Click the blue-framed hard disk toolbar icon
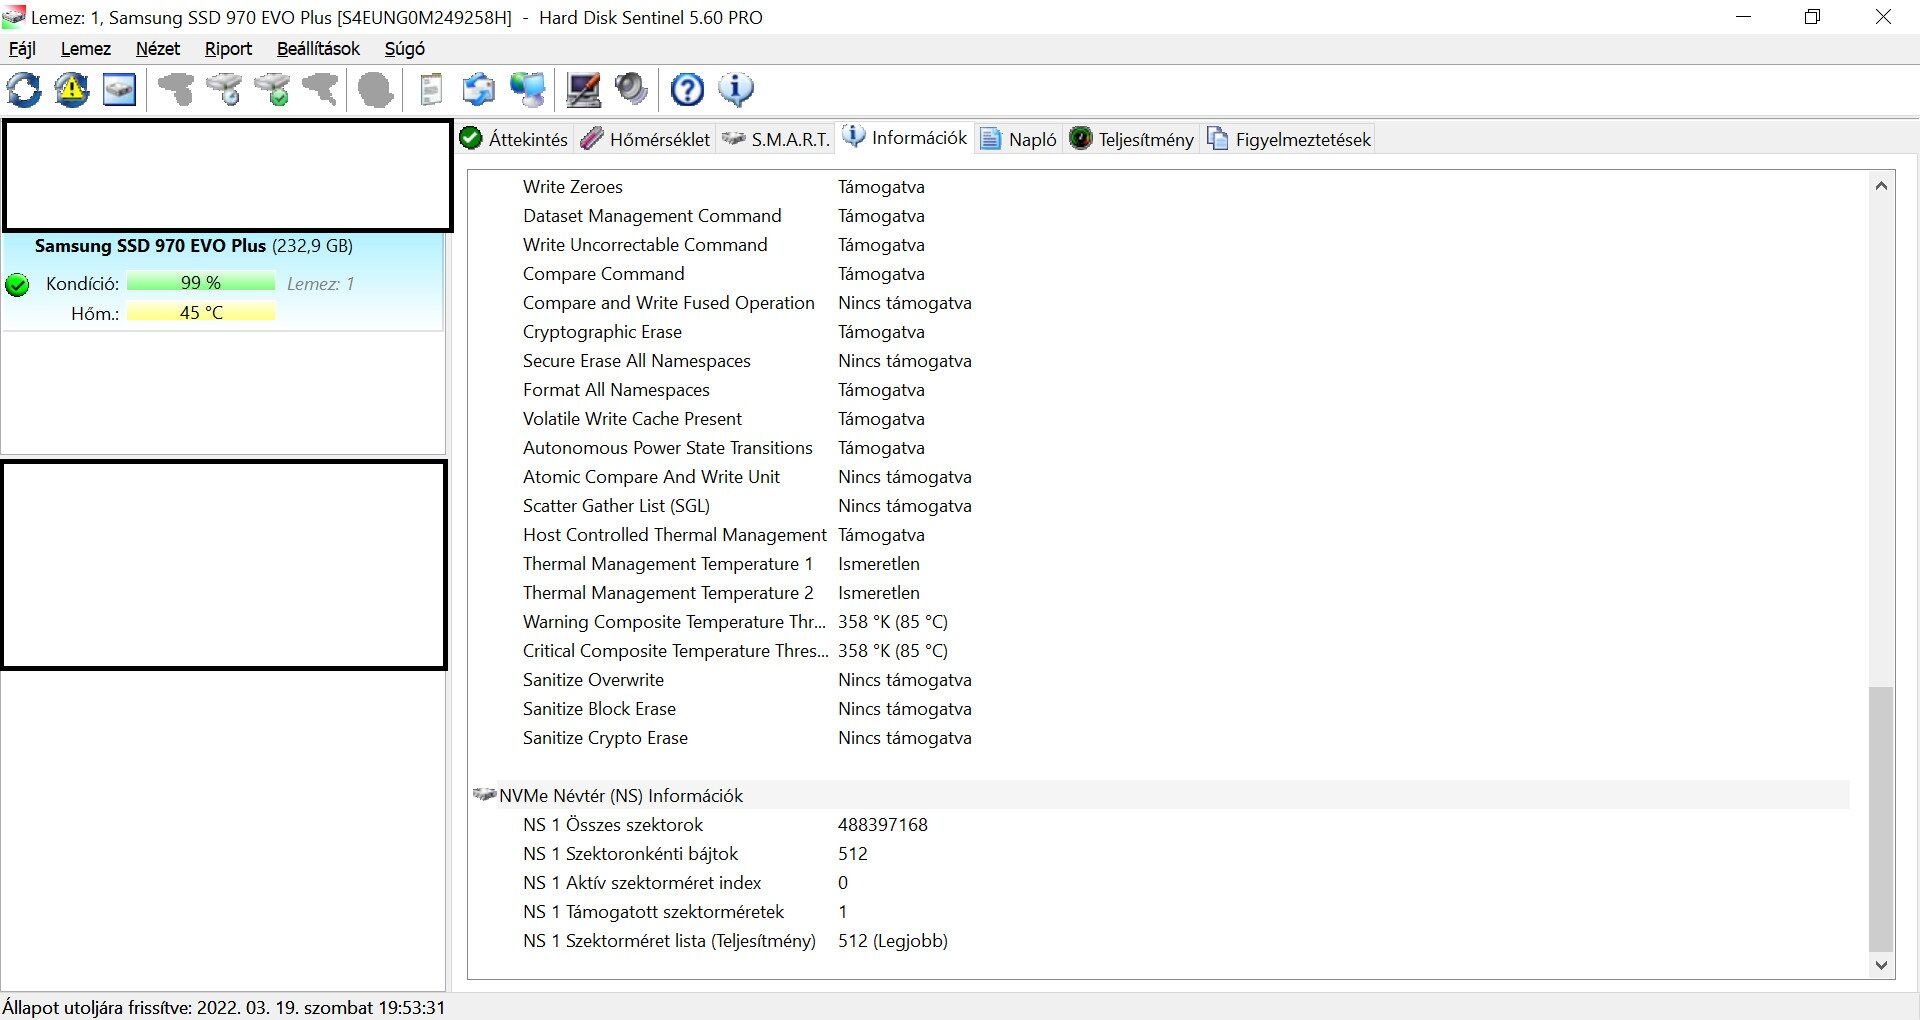Viewport: 1920px width, 1020px height. point(120,90)
